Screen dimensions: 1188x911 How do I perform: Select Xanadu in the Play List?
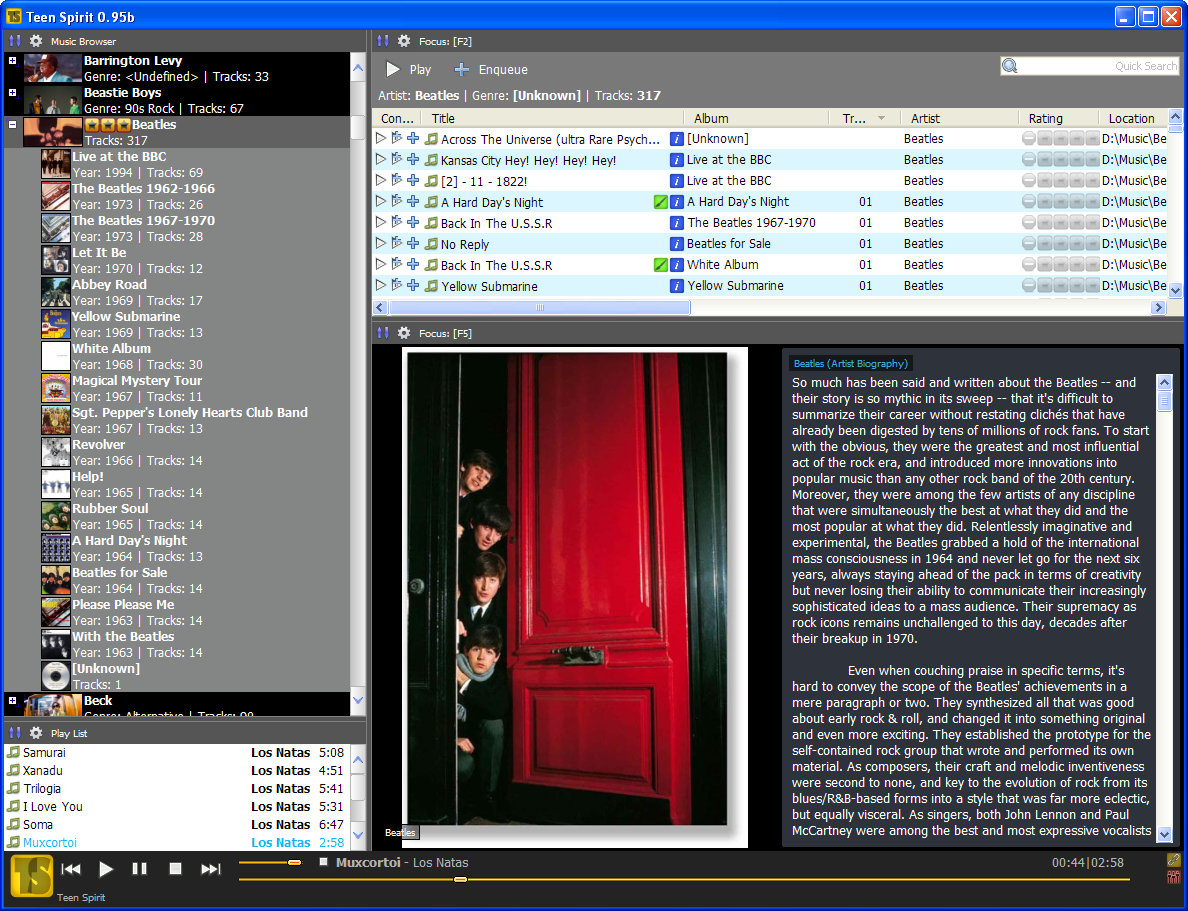[176, 770]
